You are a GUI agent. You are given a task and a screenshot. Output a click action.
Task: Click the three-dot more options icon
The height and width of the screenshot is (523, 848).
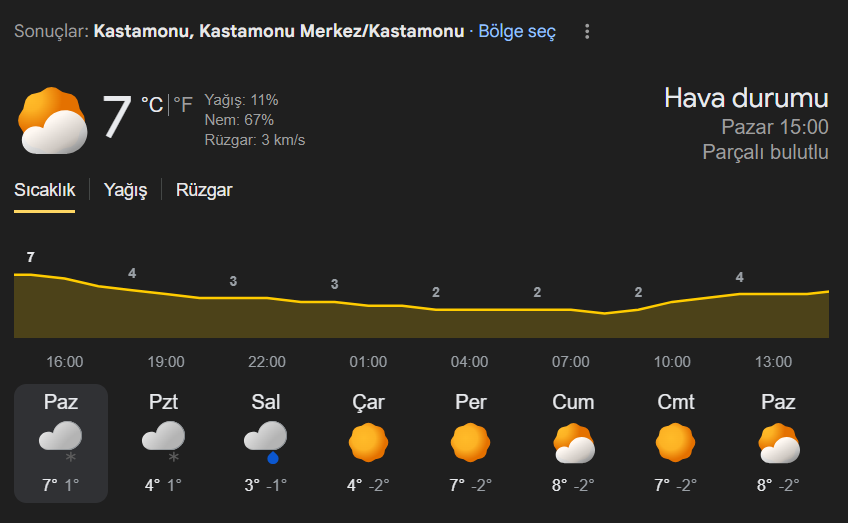(x=587, y=32)
